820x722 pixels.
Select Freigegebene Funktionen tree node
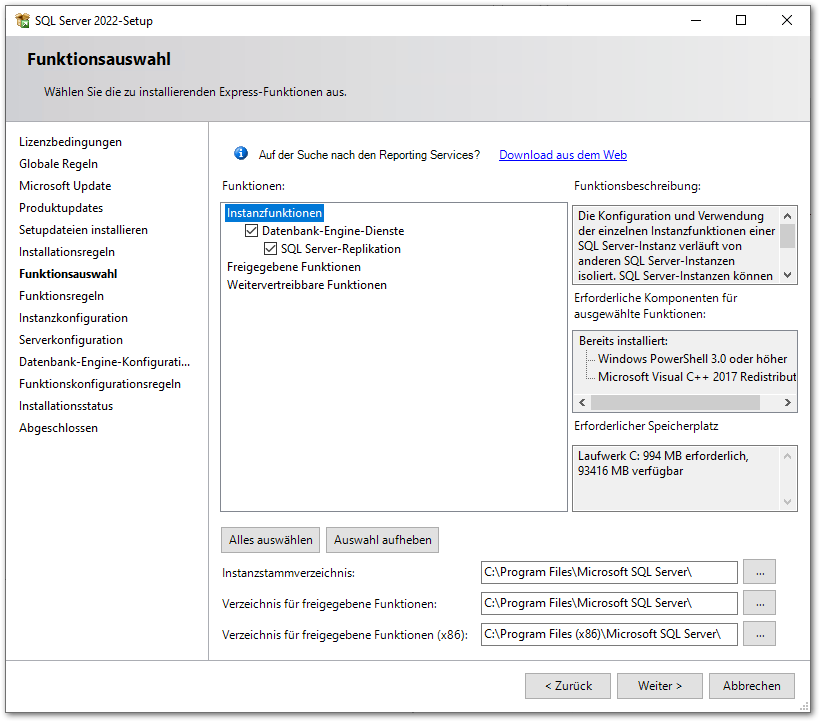pyautogui.click(x=293, y=267)
